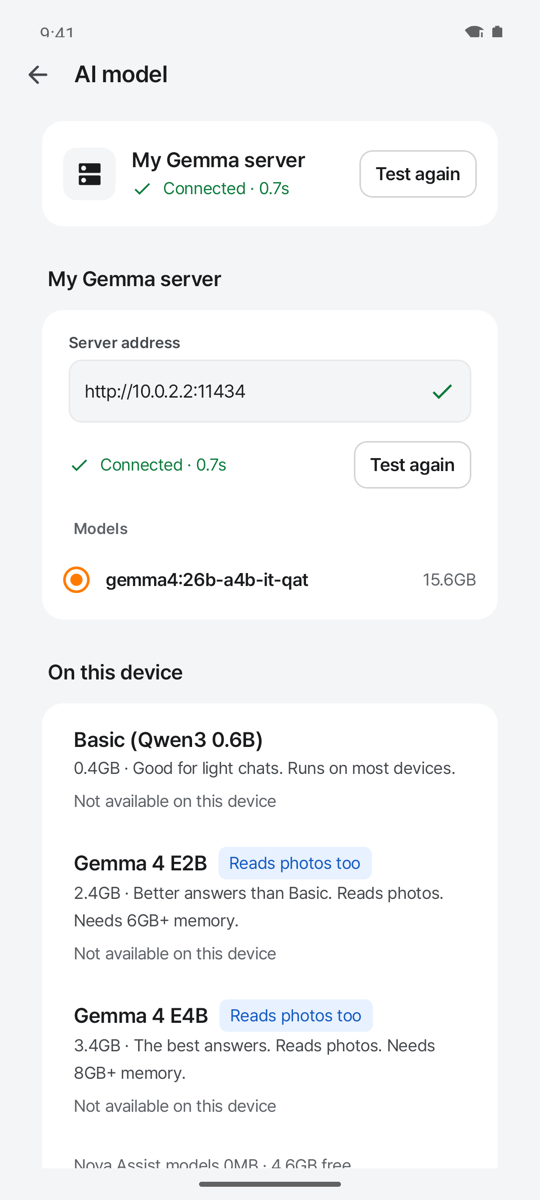
Task: Tap the checkmark inside the address field
Action: pyautogui.click(x=442, y=392)
